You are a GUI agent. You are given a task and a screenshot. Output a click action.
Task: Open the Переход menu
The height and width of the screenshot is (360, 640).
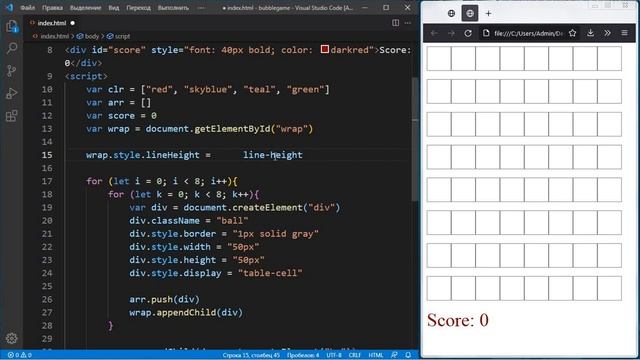pyautogui.click(x=138, y=7)
